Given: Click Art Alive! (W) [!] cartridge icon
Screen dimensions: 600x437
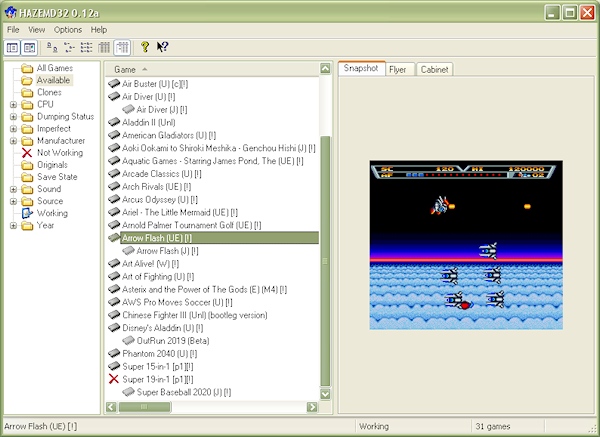Looking at the screenshot, I should [114, 263].
